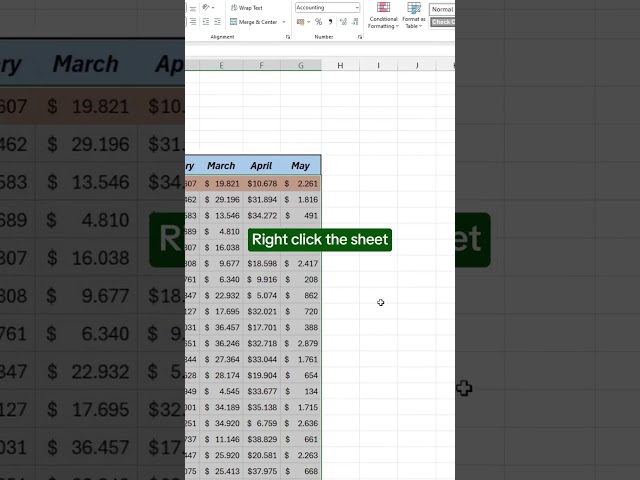Click the Merge & Center button
This screenshot has width=640, height=480.
click(x=253, y=22)
